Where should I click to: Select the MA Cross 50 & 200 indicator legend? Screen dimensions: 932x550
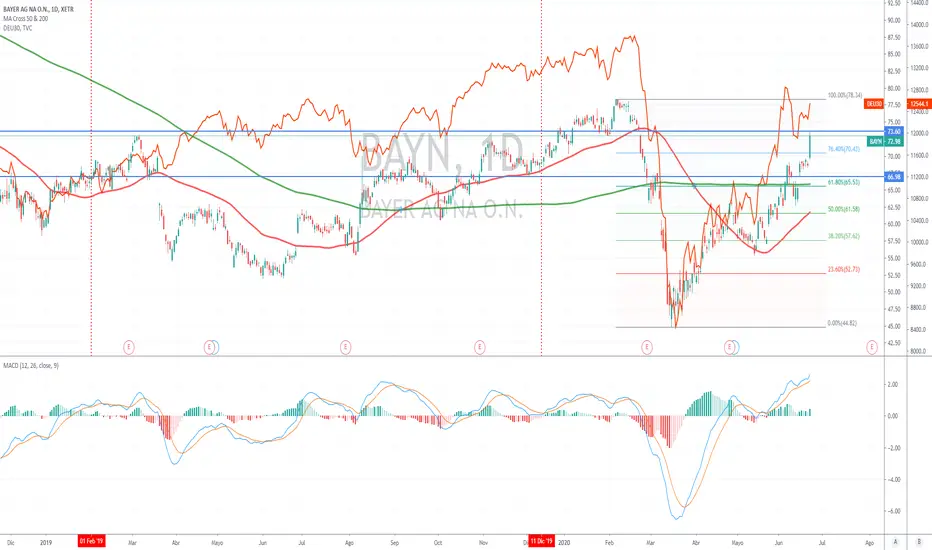26,18
